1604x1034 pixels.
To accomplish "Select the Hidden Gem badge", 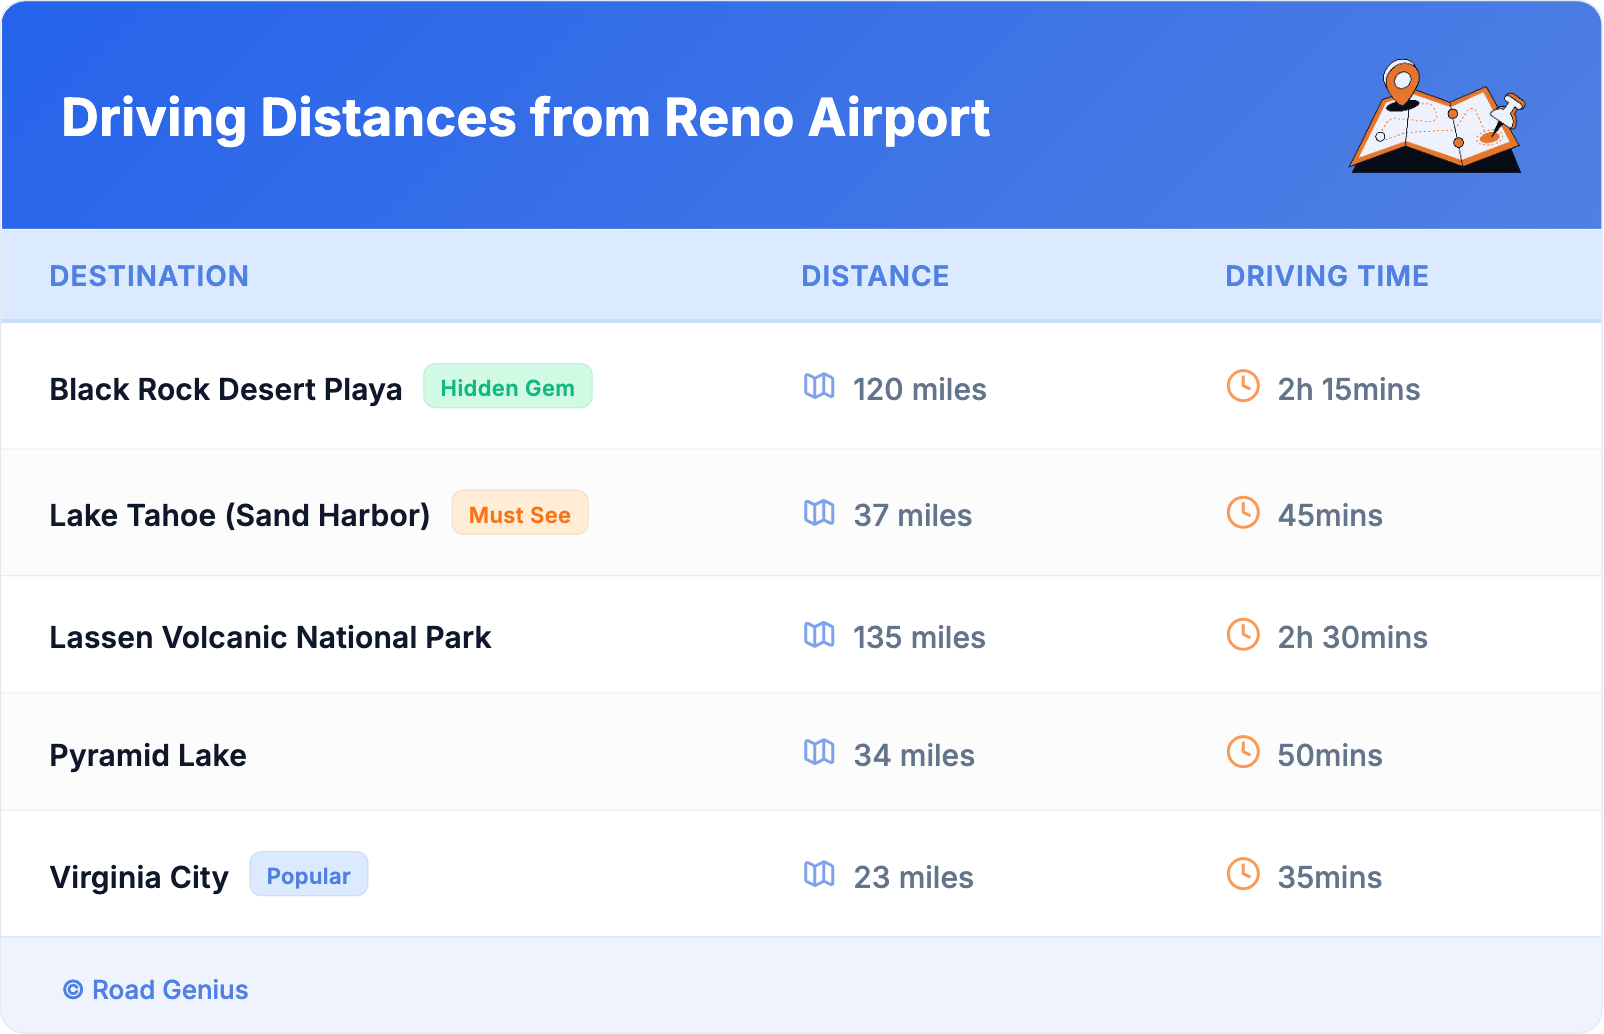I will pos(507,387).
